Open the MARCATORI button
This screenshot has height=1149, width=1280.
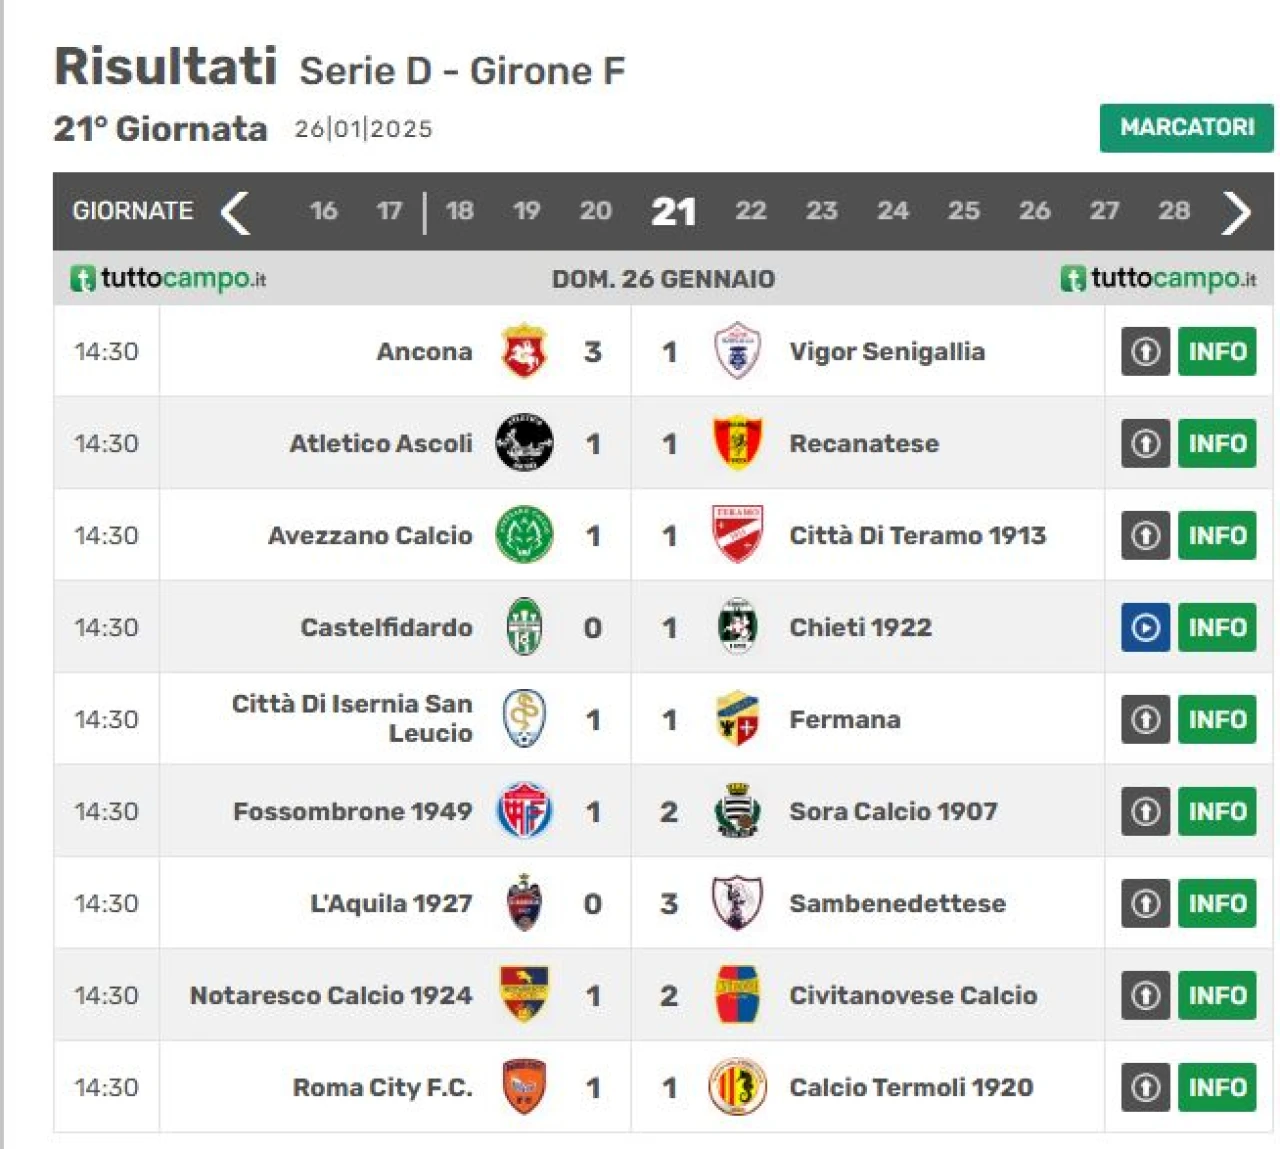[x=1186, y=128]
